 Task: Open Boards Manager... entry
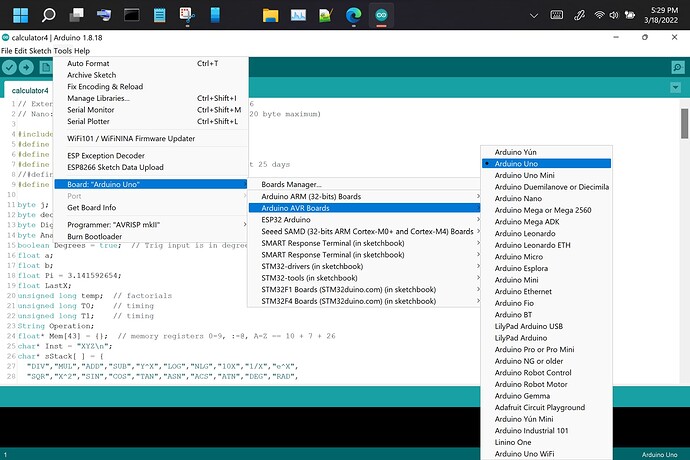[292, 184]
